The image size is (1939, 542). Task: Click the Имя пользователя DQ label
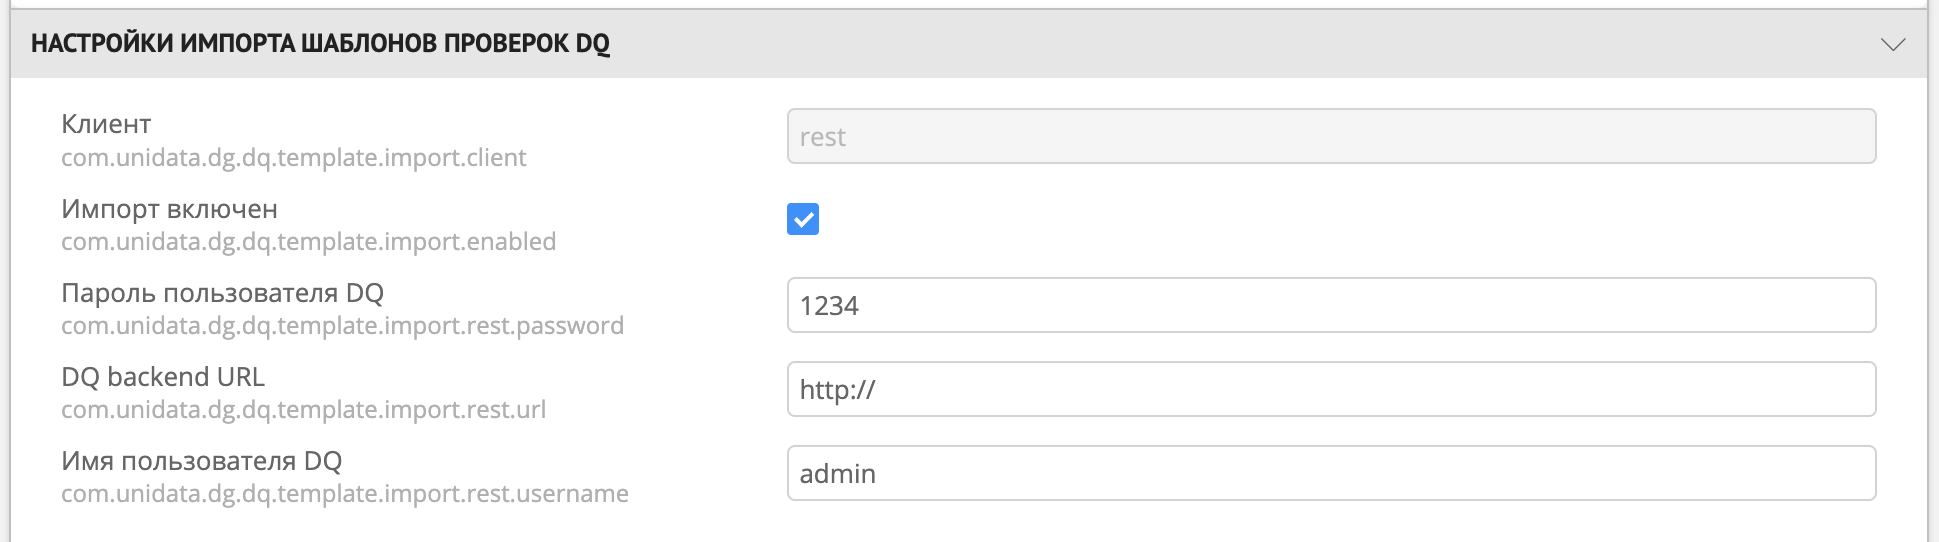pos(201,461)
